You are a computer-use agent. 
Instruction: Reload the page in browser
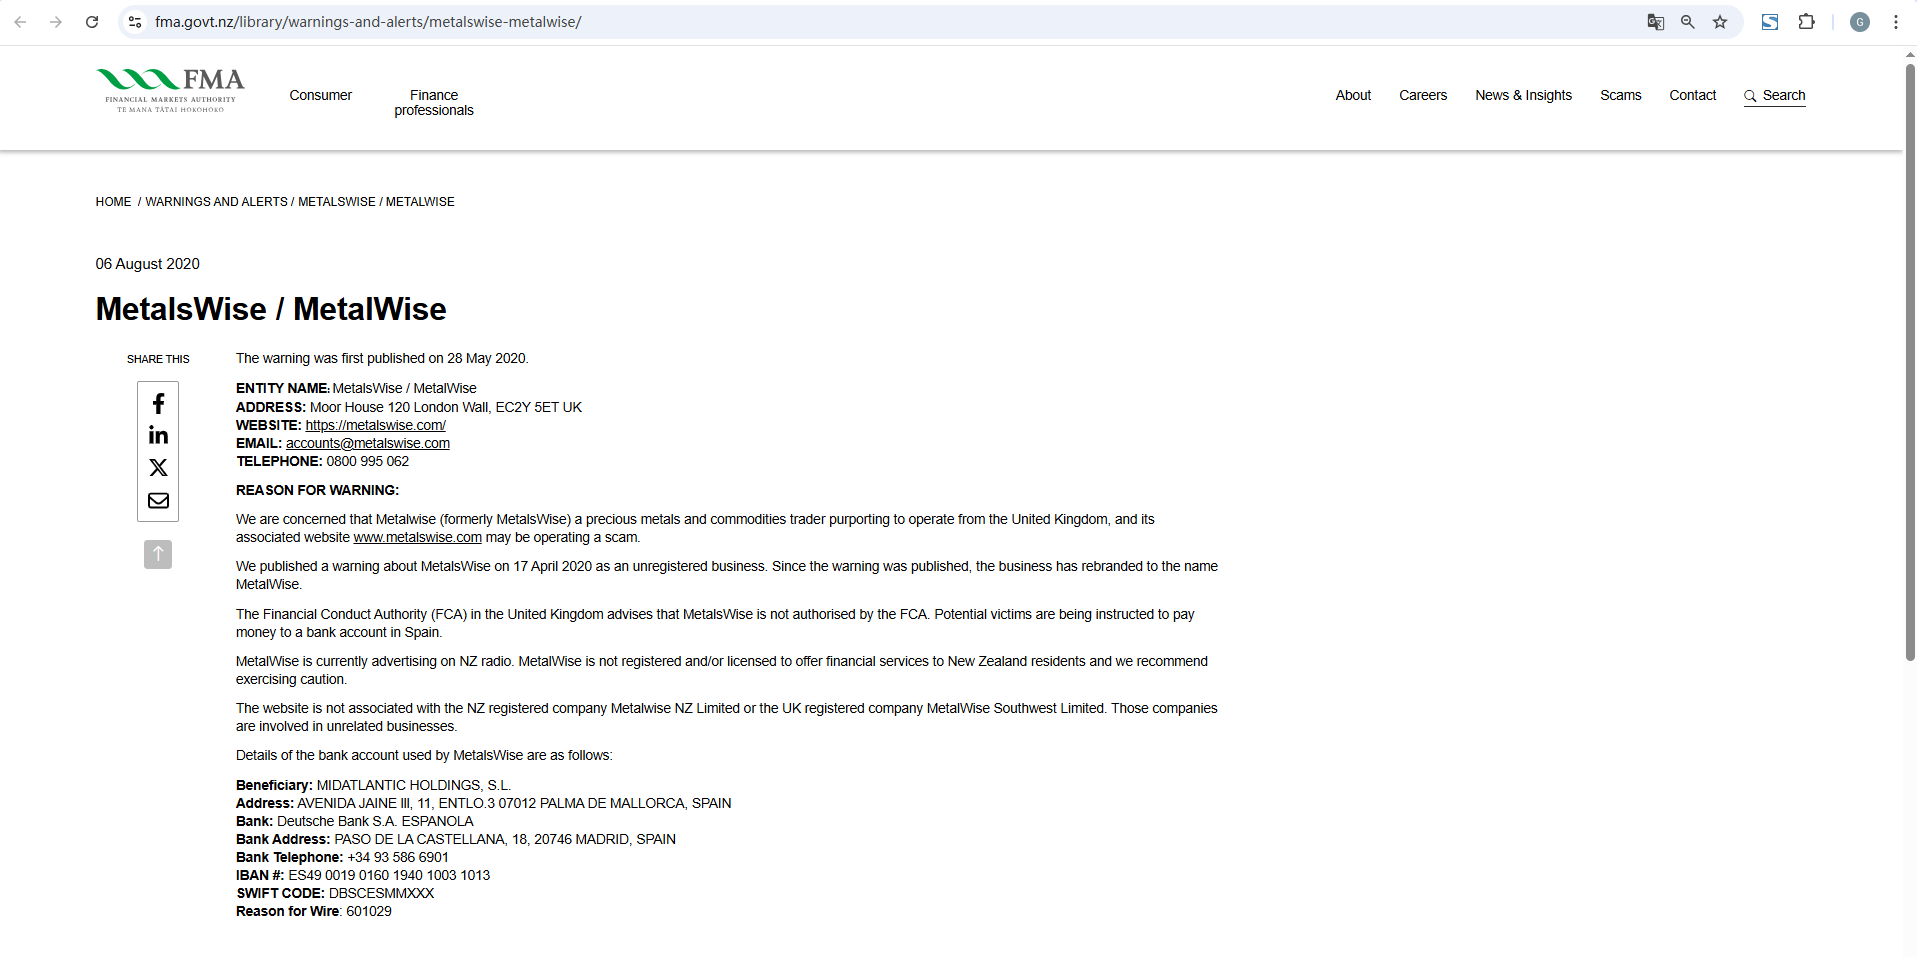click(x=92, y=22)
